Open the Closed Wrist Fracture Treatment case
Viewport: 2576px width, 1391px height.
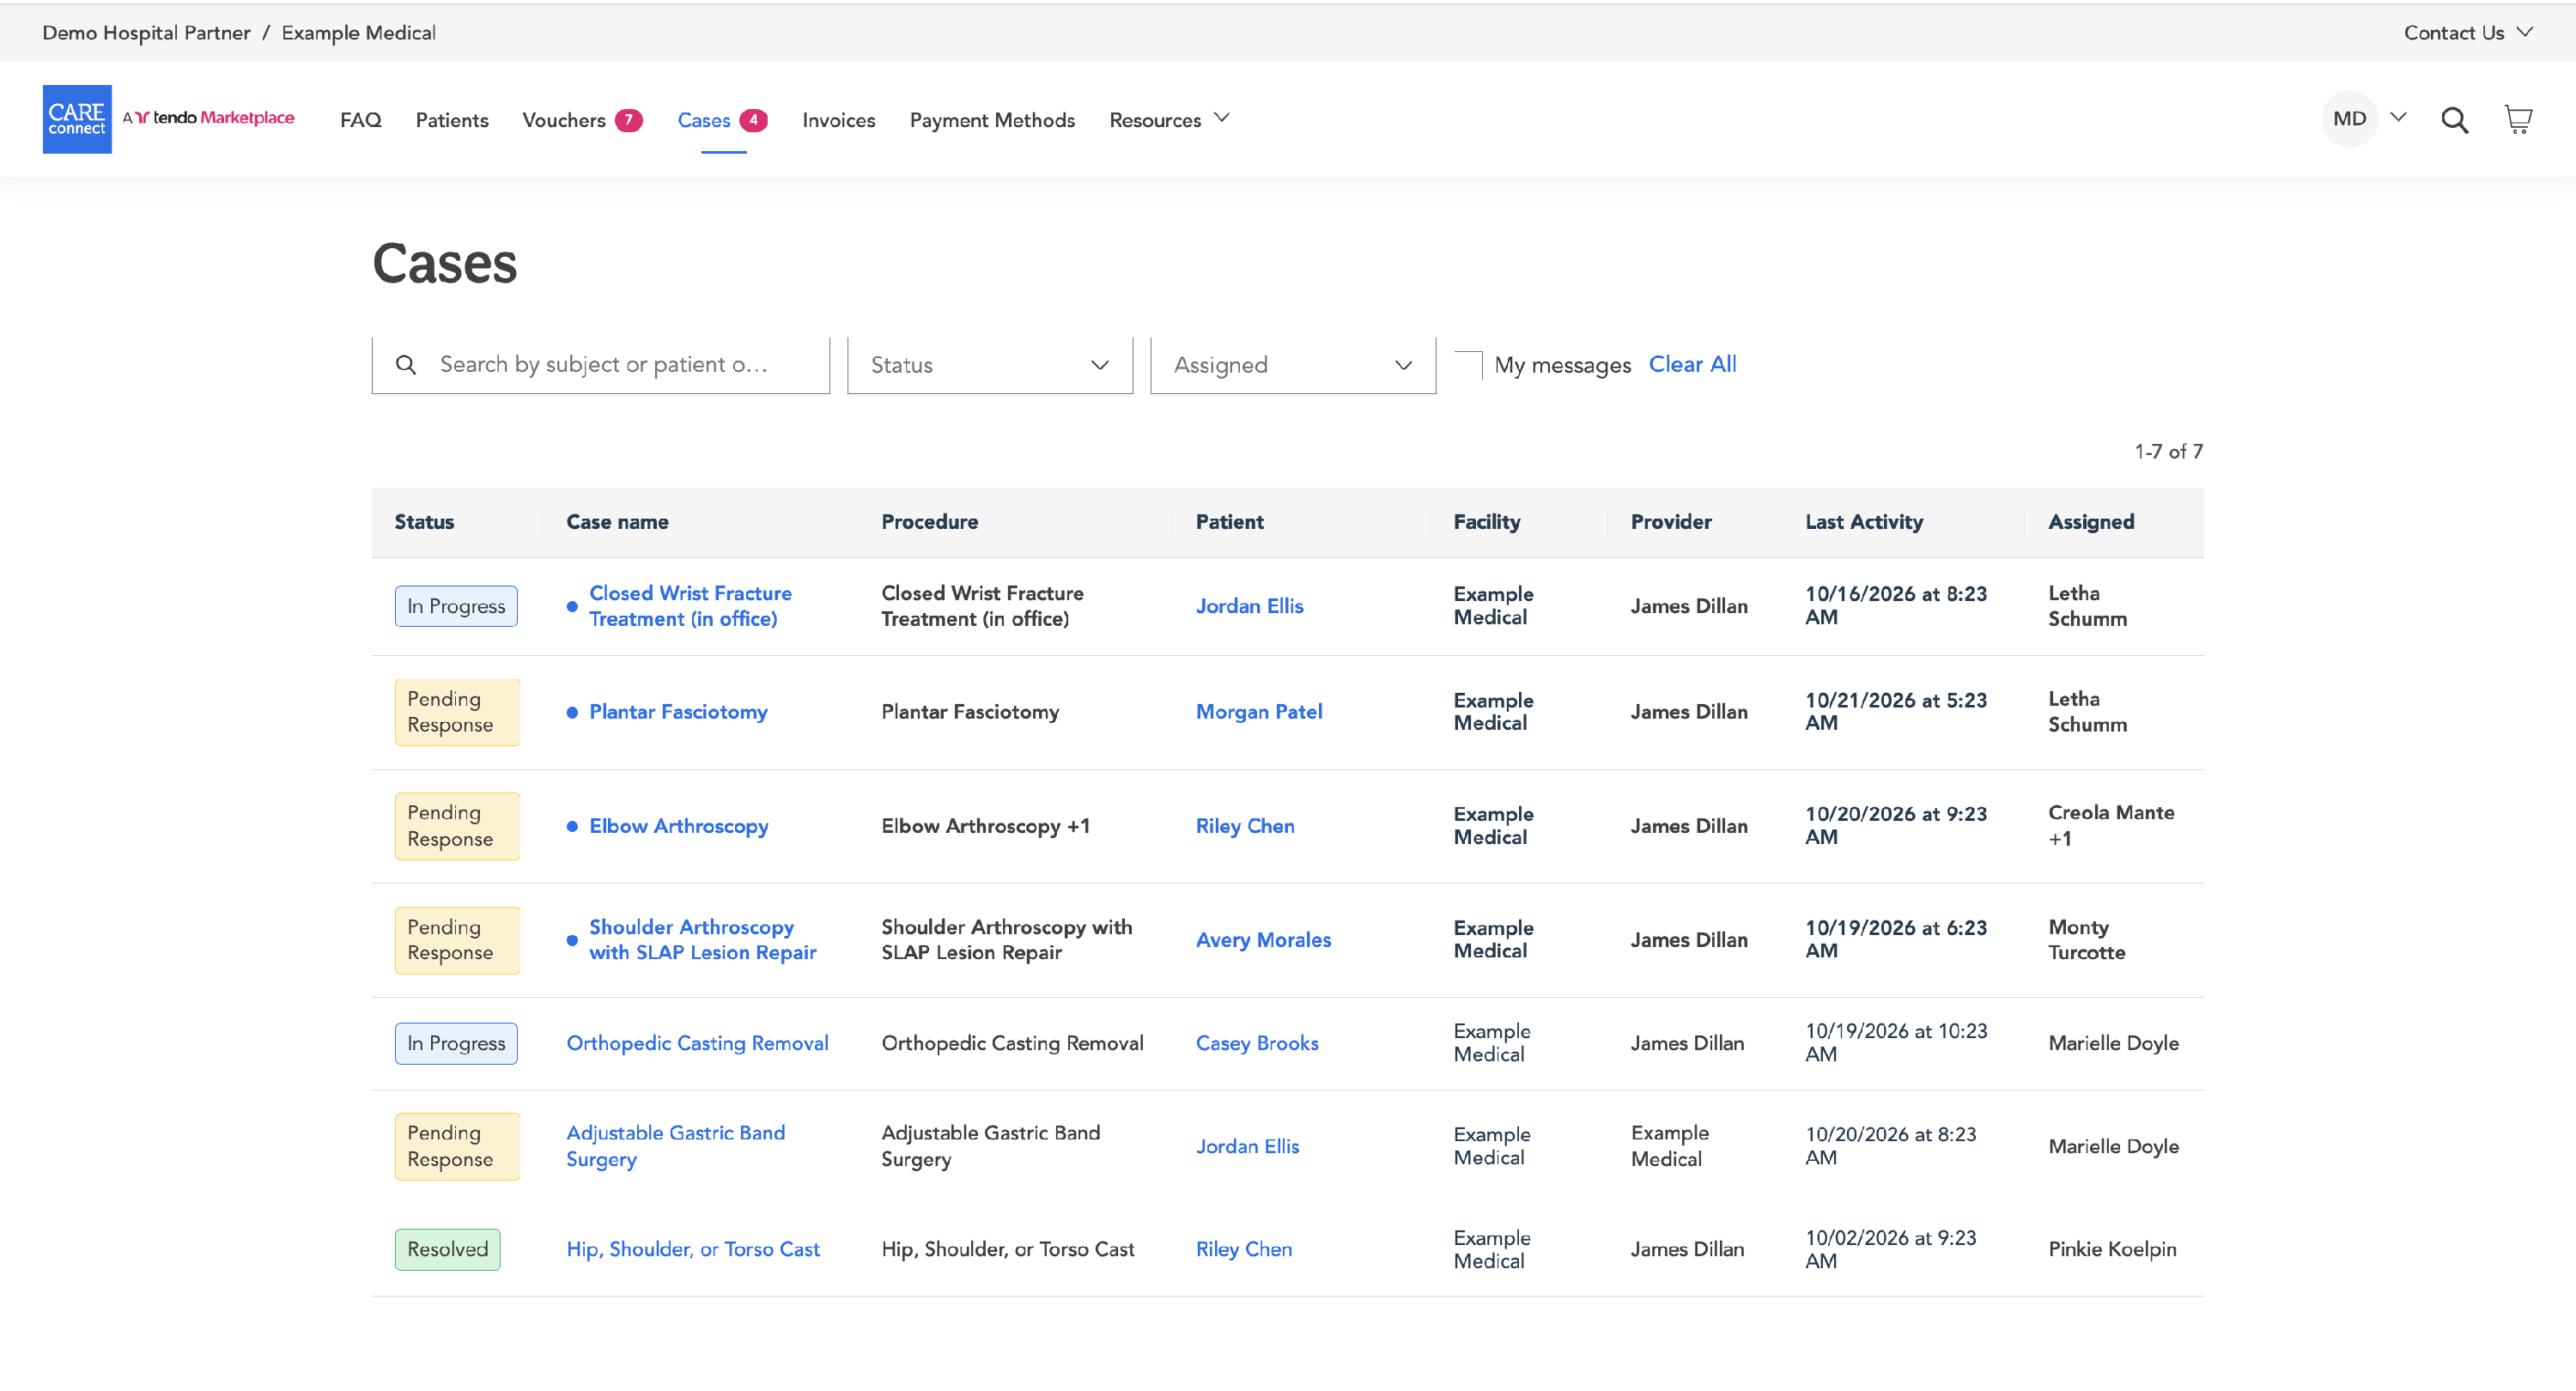coord(690,606)
